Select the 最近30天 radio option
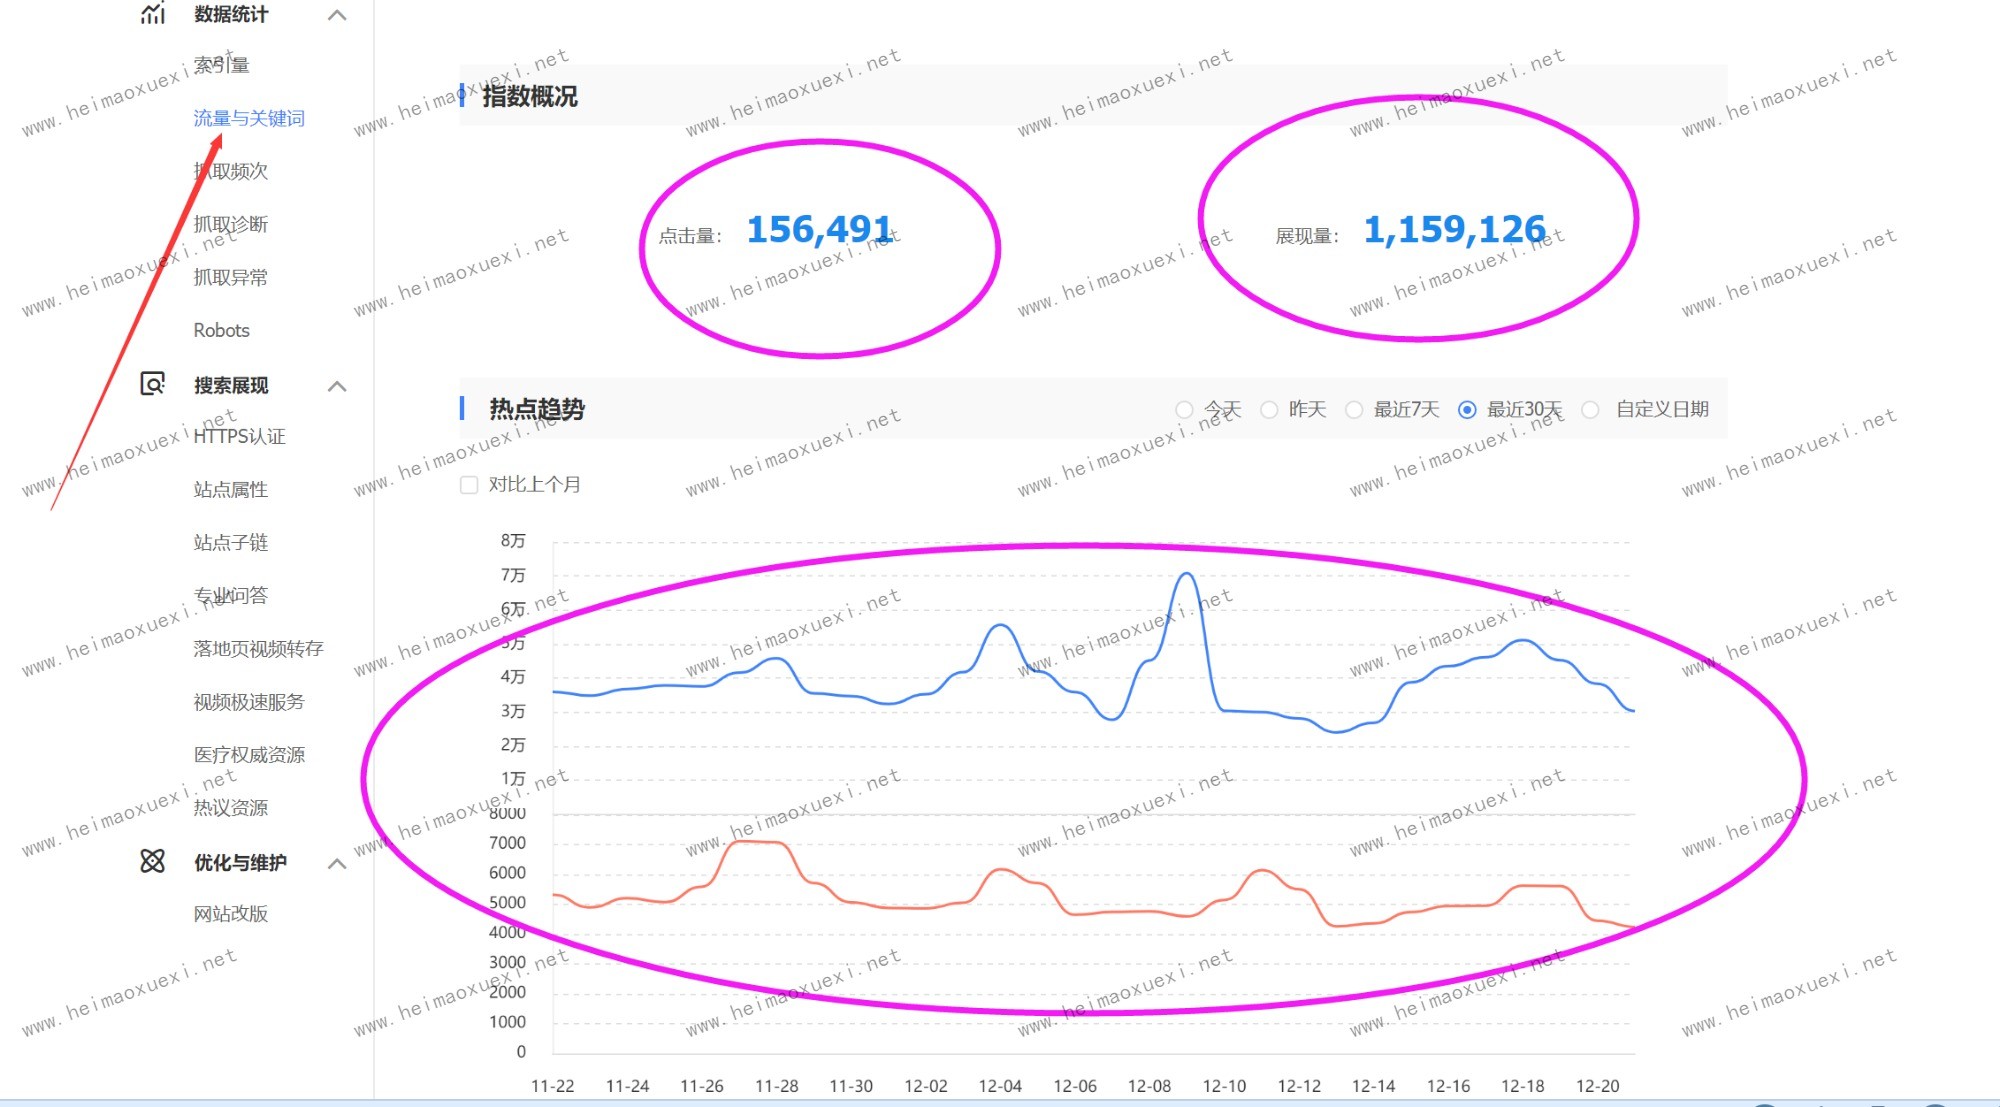The height and width of the screenshot is (1107, 2000). [x=1467, y=410]
